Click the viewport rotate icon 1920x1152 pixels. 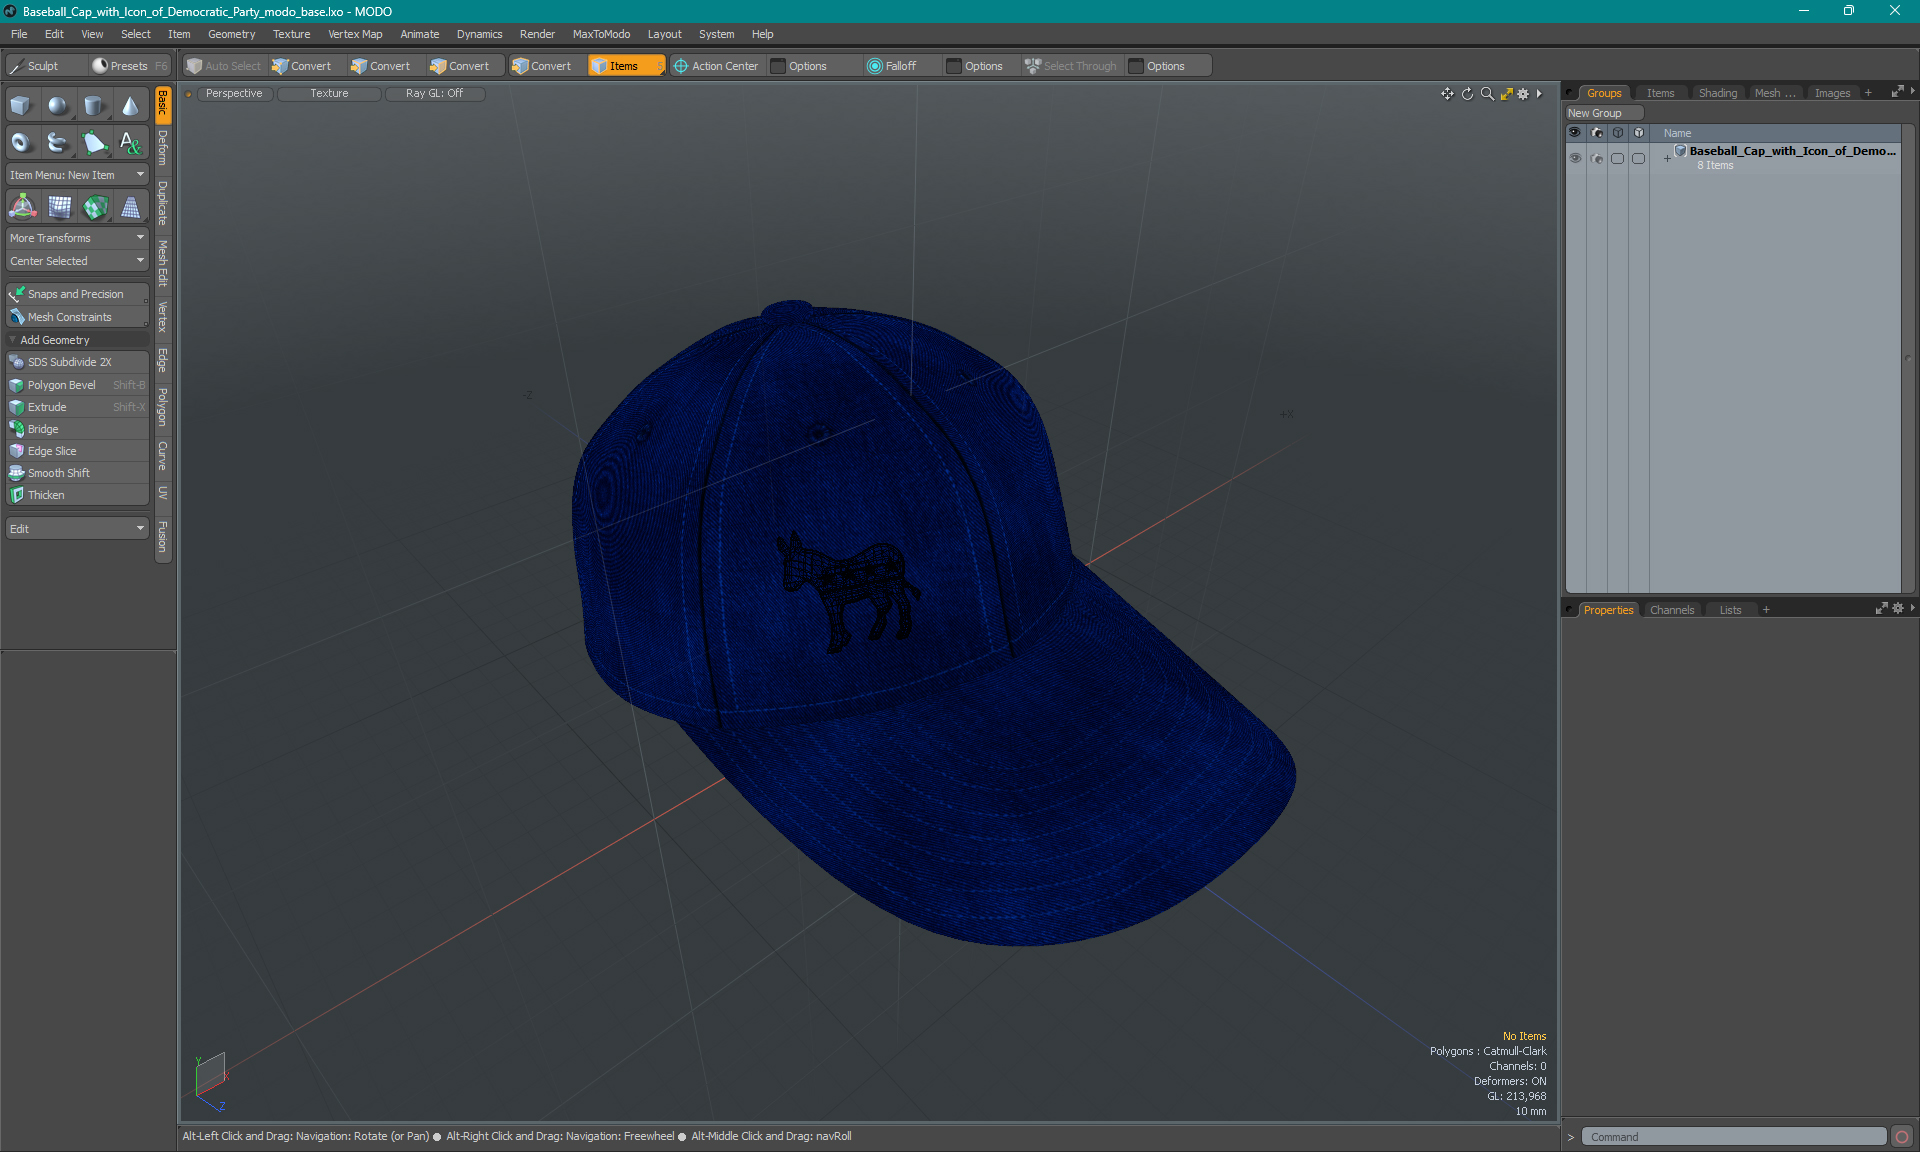(x=1467, y=93)
